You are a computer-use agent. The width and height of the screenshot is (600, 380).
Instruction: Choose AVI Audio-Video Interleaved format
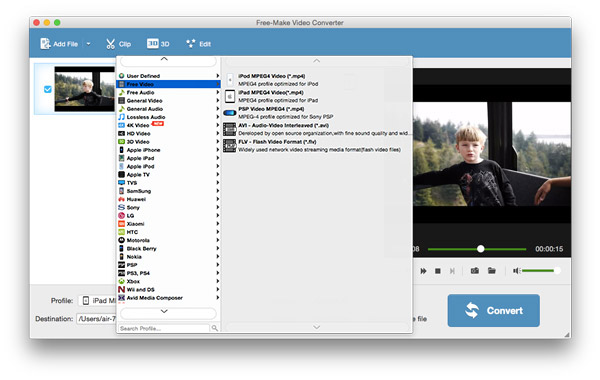317,129
